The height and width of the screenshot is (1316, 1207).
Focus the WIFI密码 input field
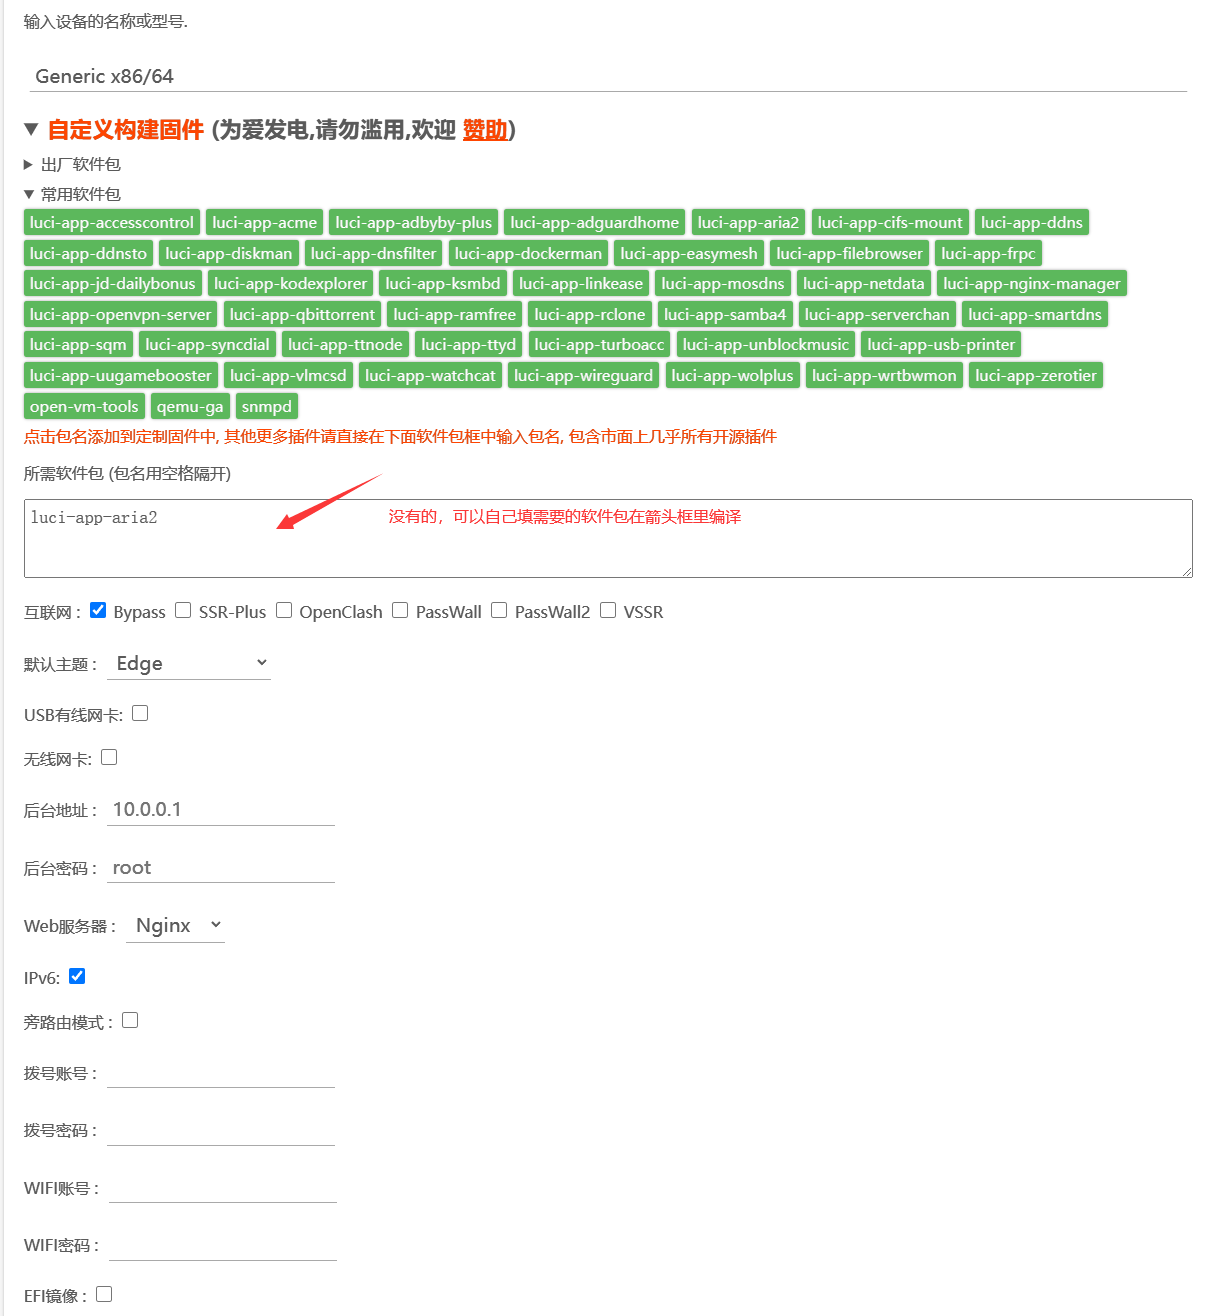click(x=223, y=1245)
